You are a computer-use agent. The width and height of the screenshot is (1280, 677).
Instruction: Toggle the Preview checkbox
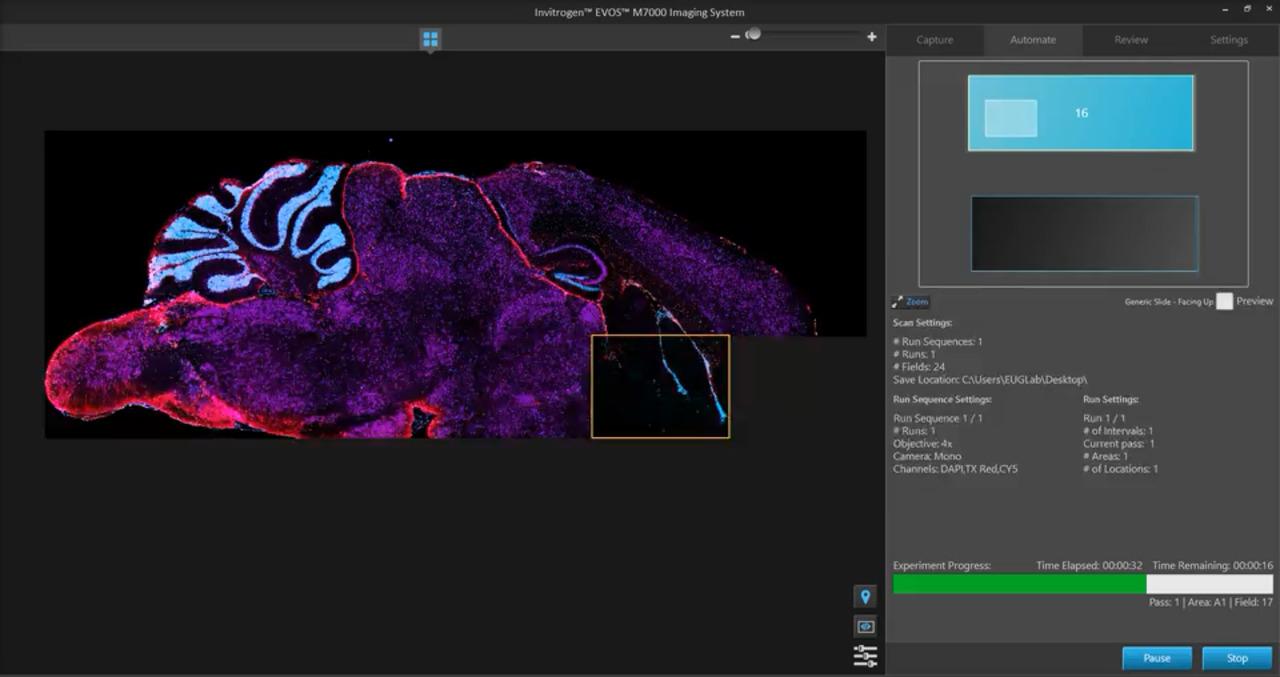[1224, 301]
